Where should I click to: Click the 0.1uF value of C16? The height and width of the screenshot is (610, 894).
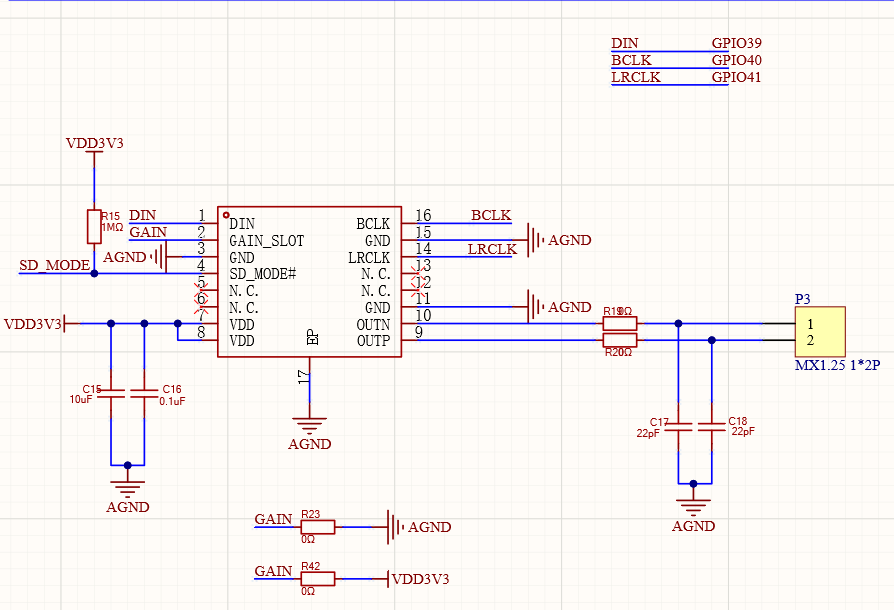click(x=172, y=401)
